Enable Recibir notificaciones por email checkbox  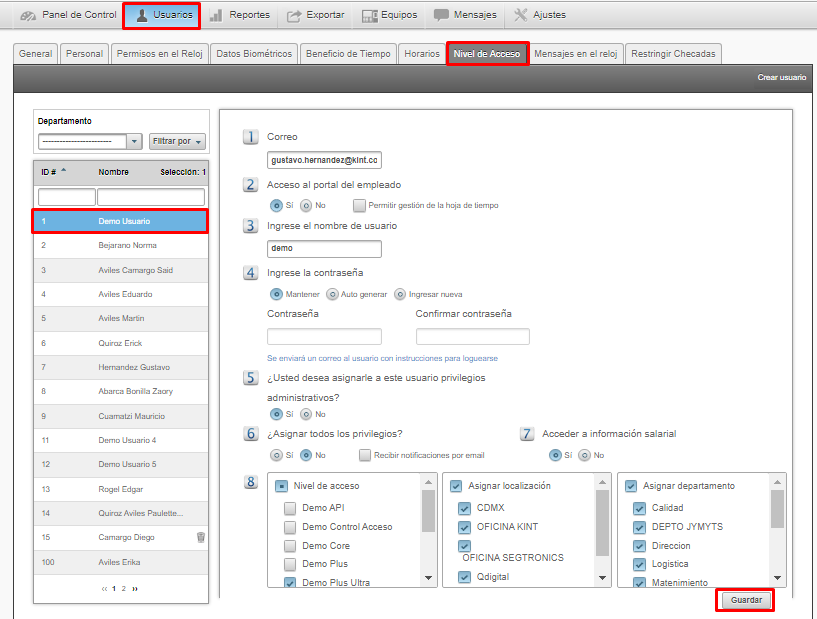pos(365,455)
